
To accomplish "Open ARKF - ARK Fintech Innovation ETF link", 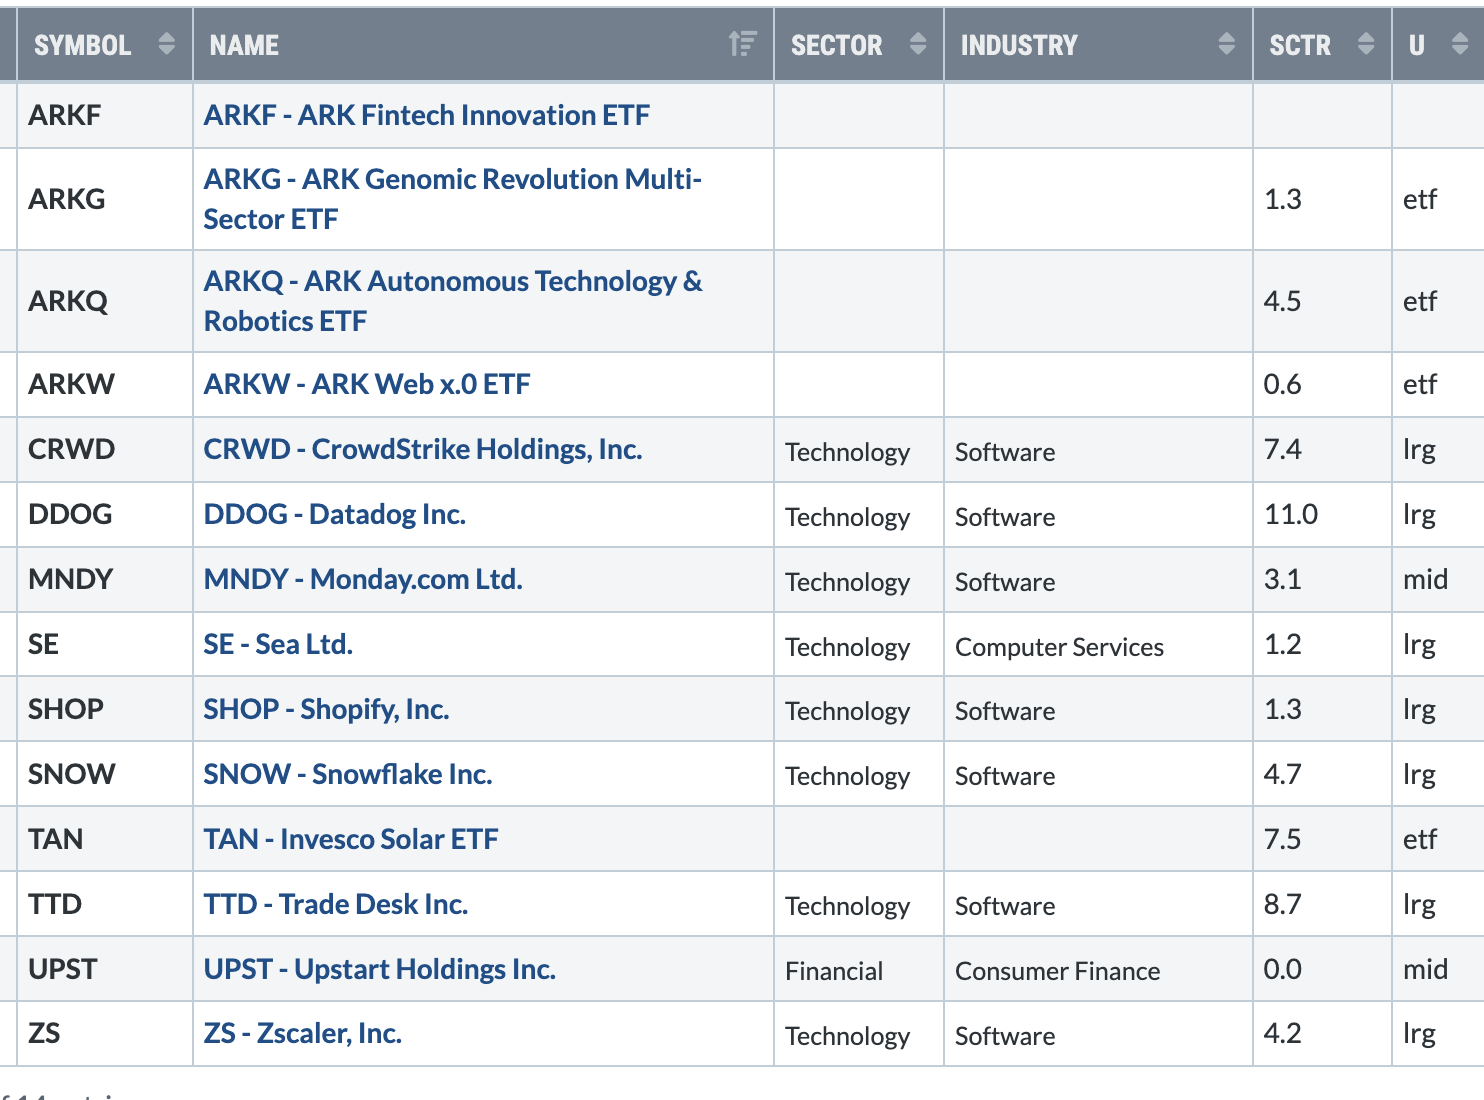I will click(x=427, y=115).
